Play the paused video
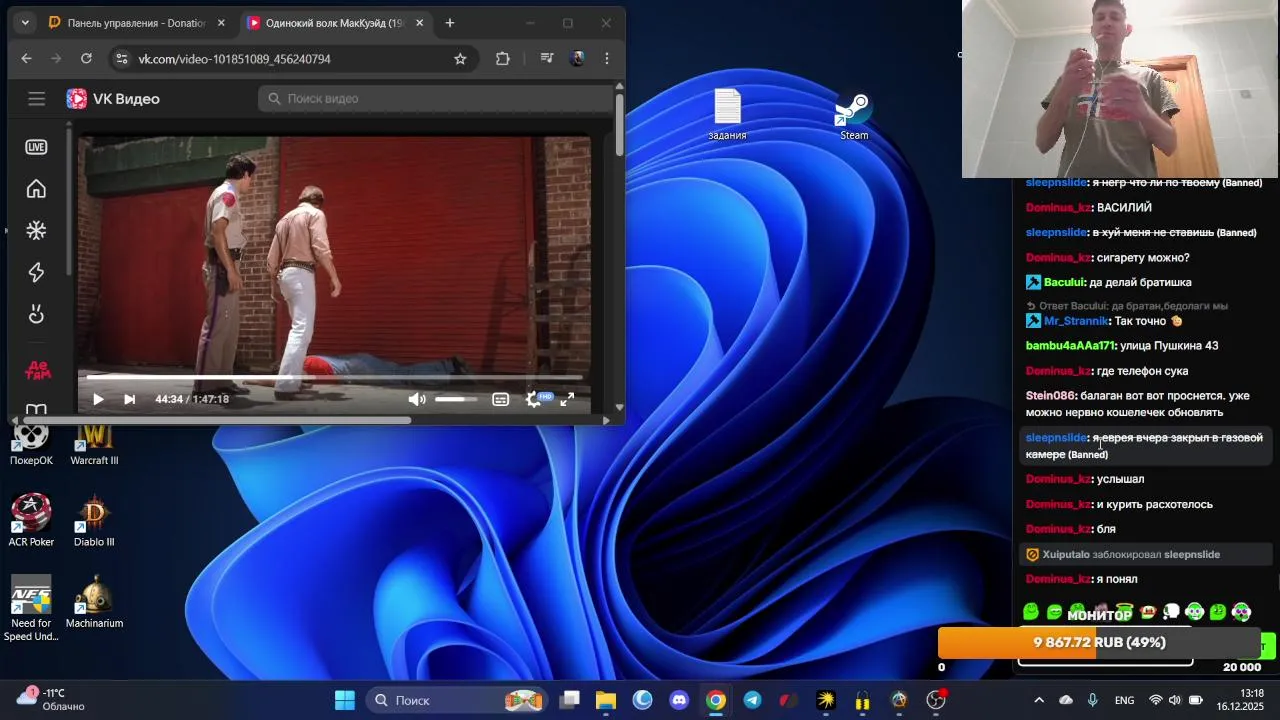 (98, 399)
